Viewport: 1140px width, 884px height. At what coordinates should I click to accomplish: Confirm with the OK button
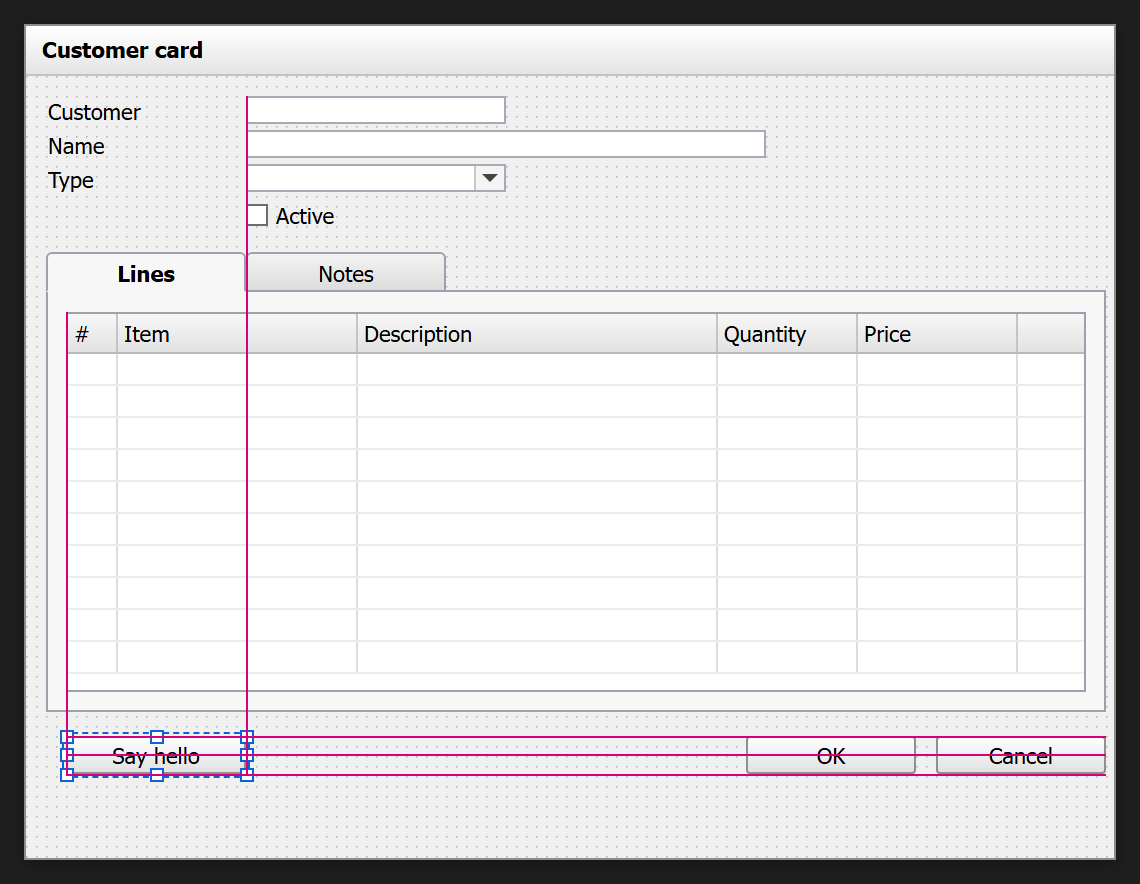tap(831, 756)
